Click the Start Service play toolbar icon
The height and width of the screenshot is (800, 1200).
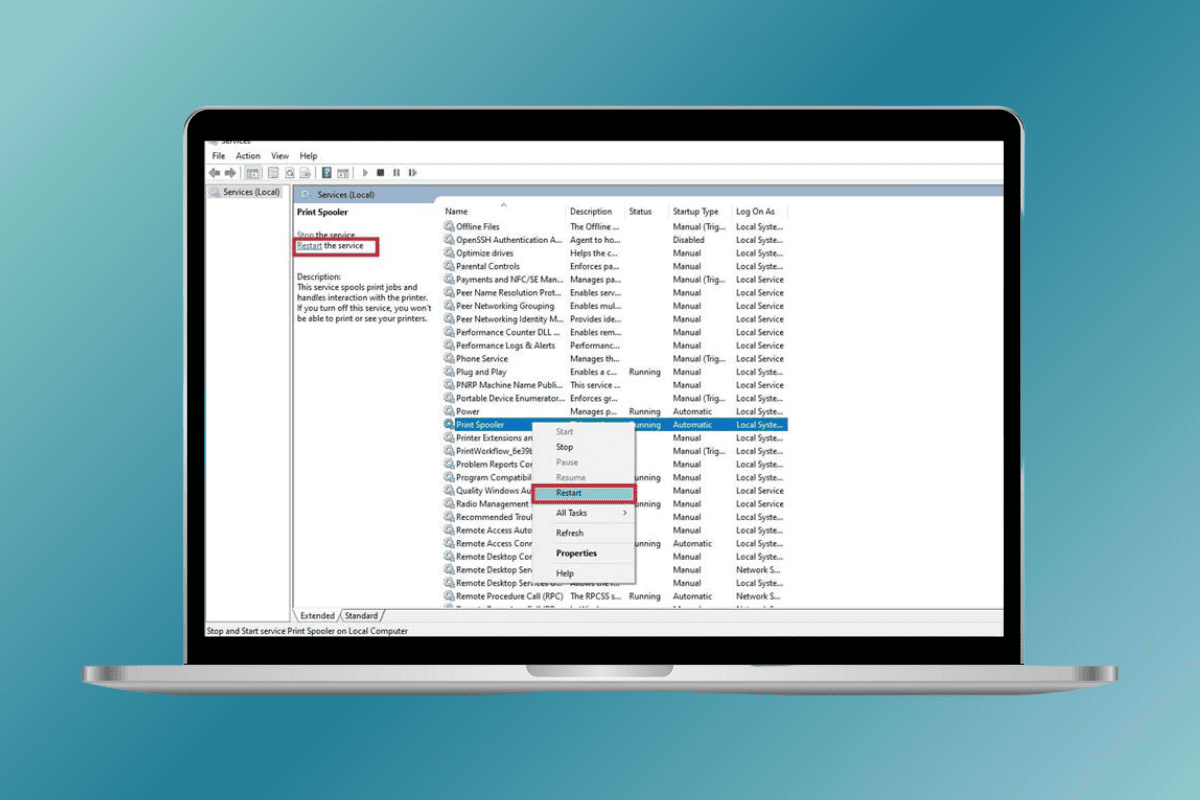click(365, 173)
